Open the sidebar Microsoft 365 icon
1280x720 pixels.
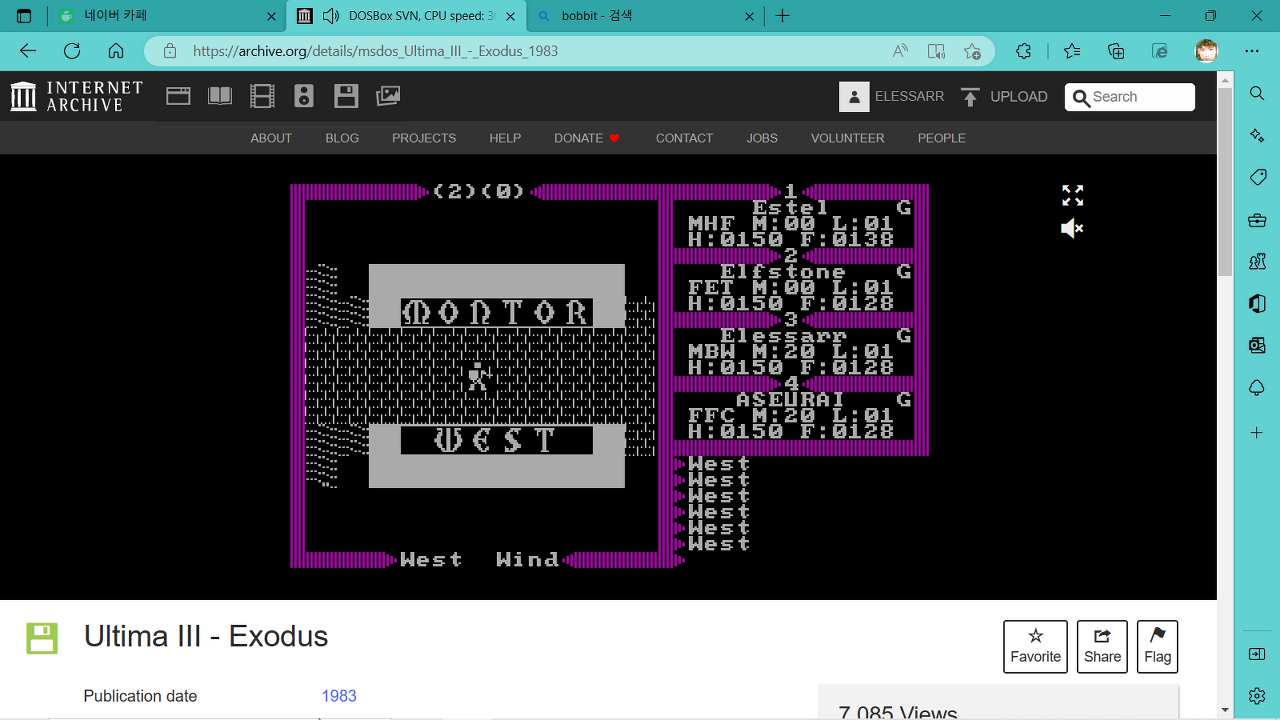click(1257, 304)
